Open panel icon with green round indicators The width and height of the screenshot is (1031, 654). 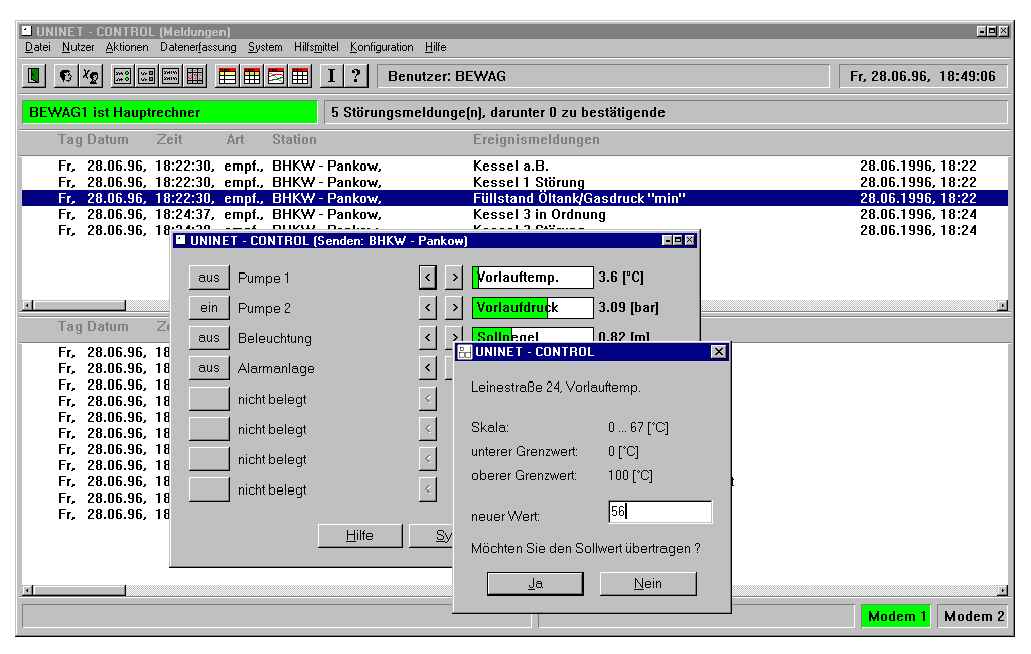(123, 76)
